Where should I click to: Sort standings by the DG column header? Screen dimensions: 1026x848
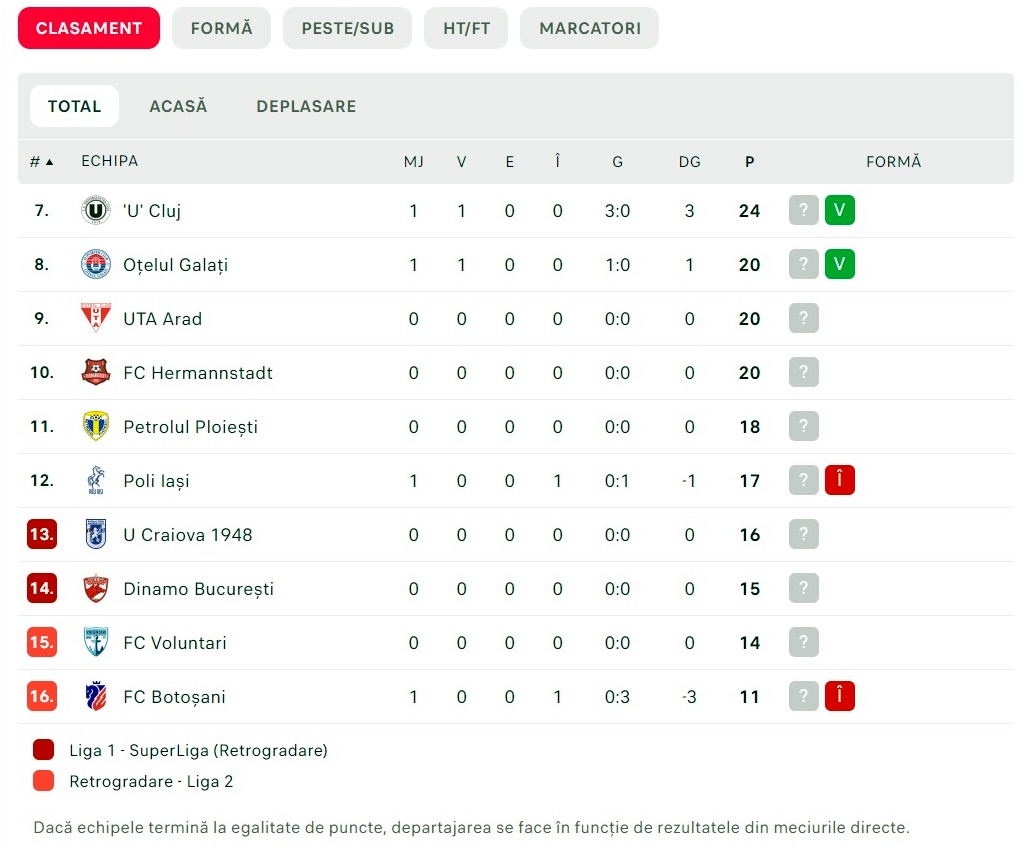click(x=689, y=162)
